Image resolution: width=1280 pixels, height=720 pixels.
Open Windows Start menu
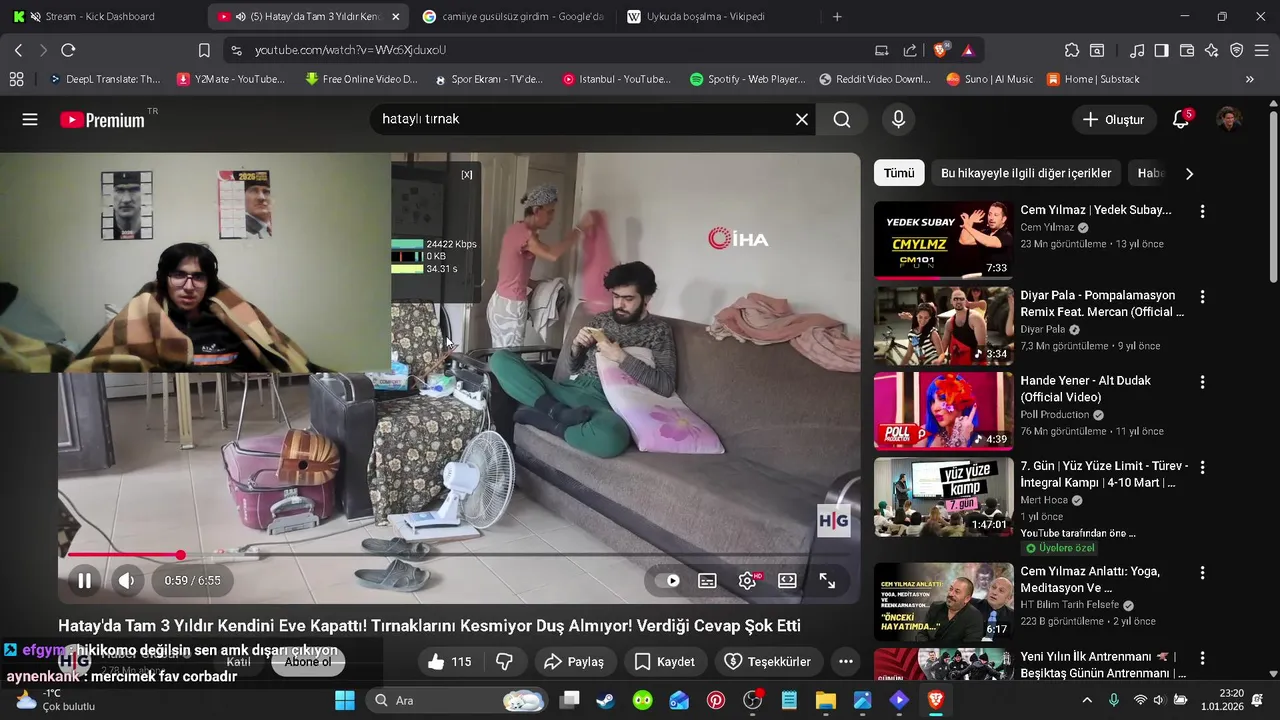coord(344,700)
